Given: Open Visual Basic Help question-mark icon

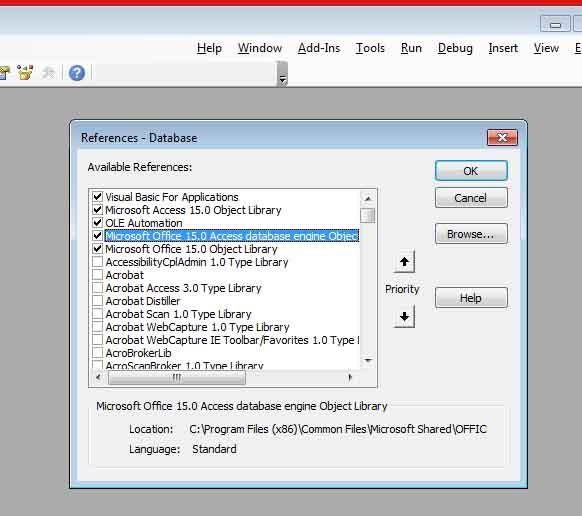Looking at the screenshot, I should coord(77,73).
